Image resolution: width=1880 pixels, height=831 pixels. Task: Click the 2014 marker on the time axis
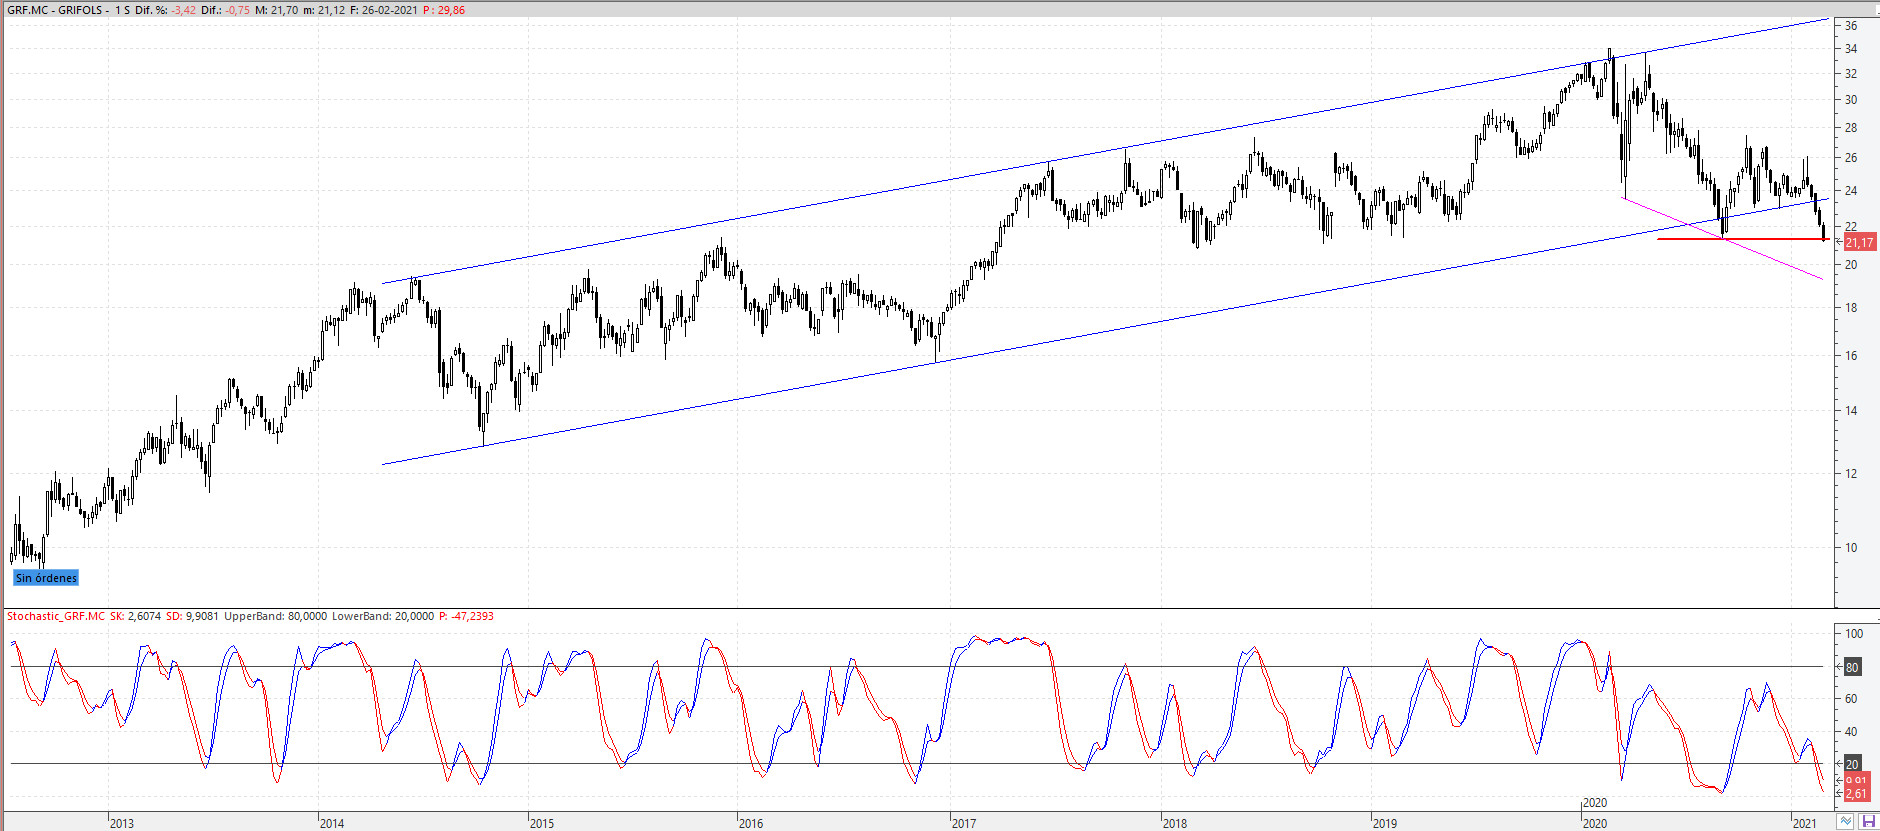[331, 823]
